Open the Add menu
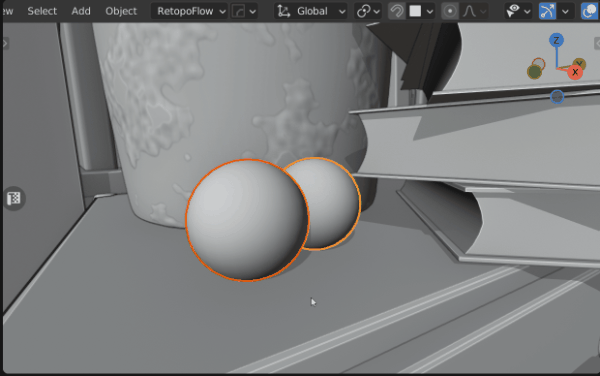Screen dimensions: 600x376 tap(81, 11)
